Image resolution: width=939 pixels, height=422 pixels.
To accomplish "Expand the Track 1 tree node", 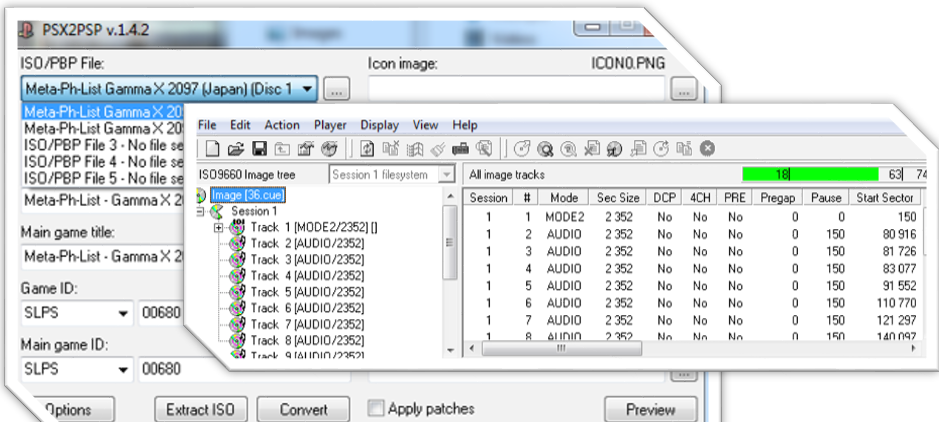I will click(219, 227).
